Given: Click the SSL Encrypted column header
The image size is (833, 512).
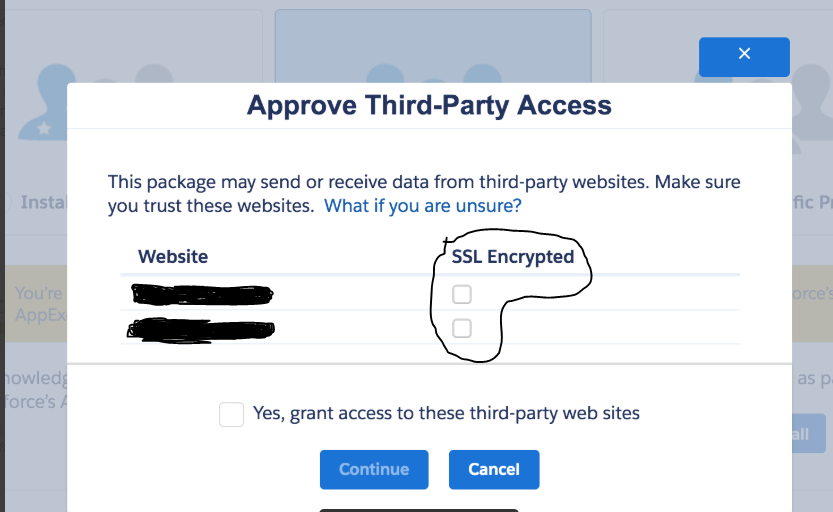Looking at the screenshot, I should tap(513, 257).
